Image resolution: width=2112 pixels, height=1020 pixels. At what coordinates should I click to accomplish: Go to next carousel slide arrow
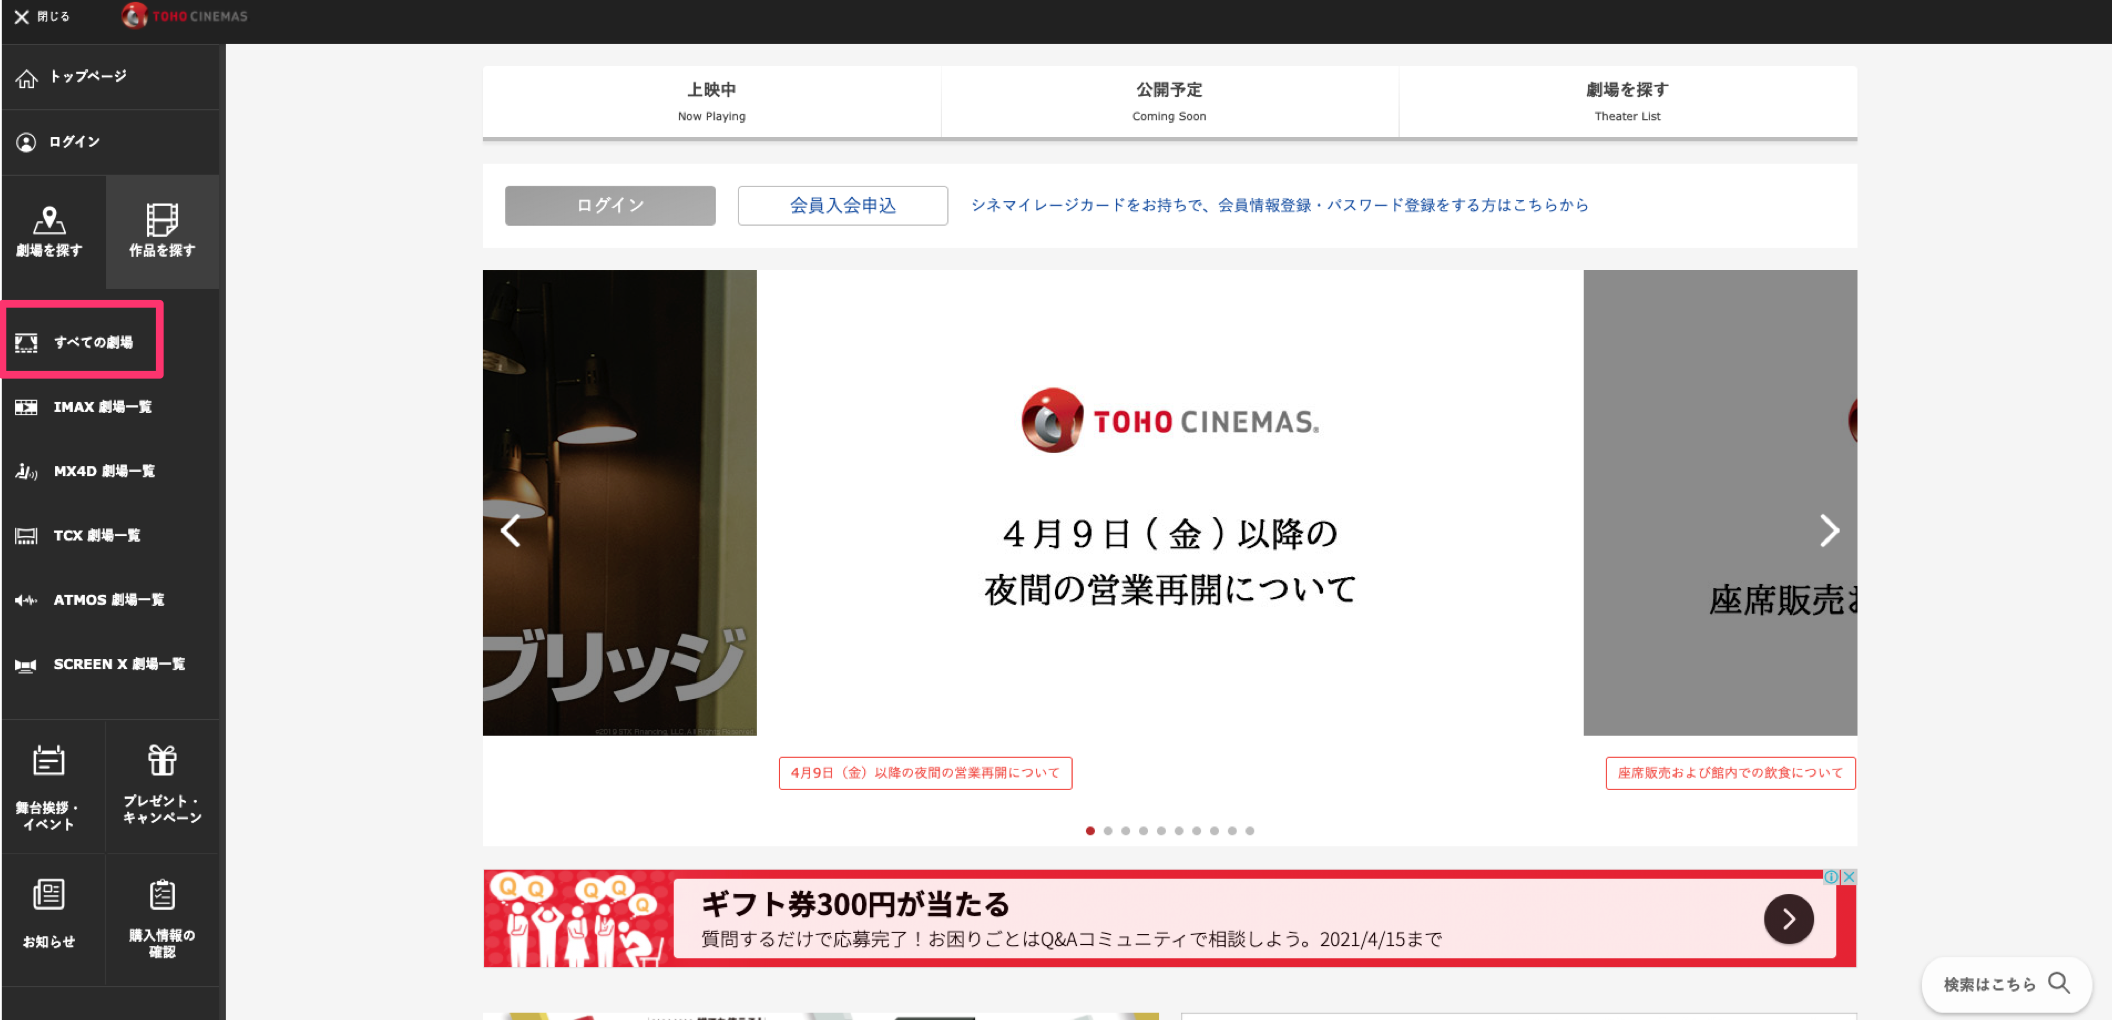(x=1829, y=530)
